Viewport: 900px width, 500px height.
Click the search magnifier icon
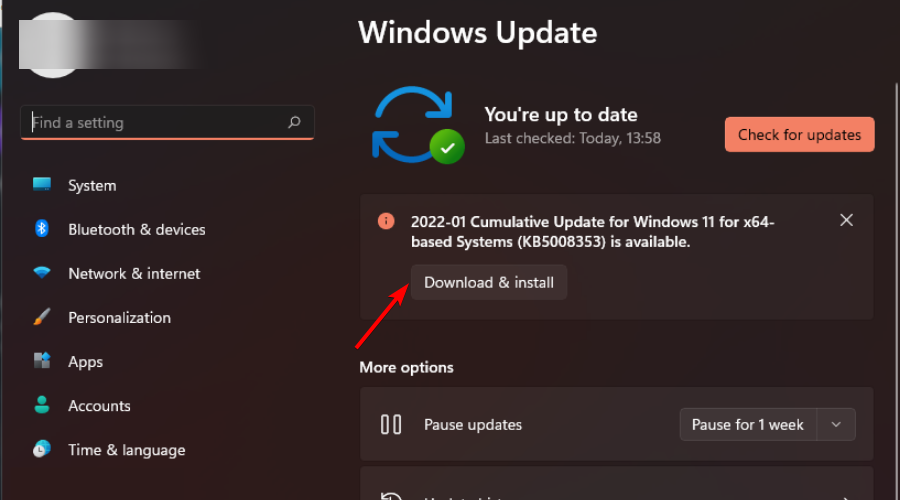(x=294, y=123)
